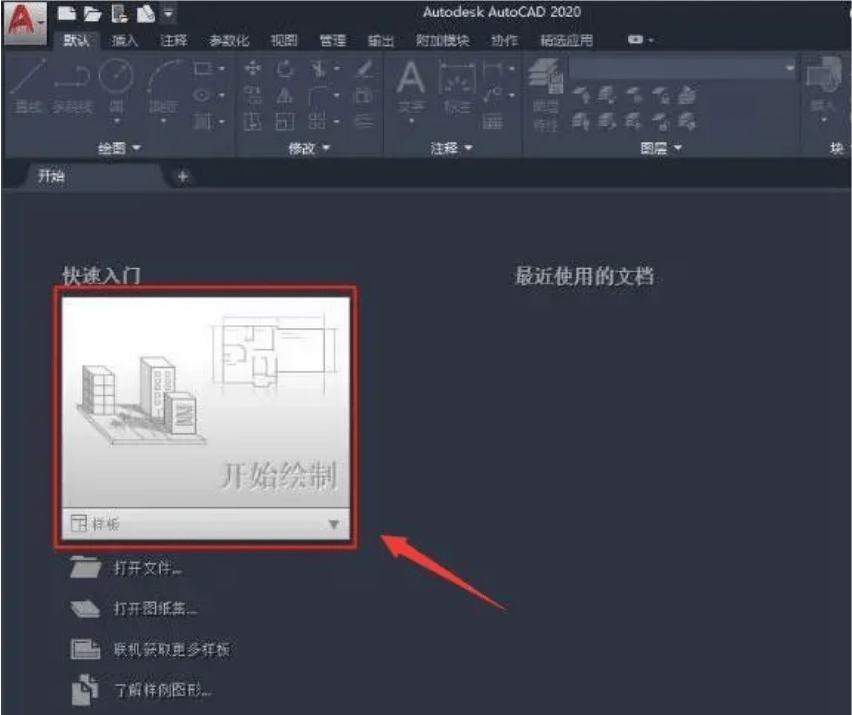Select the Array tool in Modify panel

point(317,121)
